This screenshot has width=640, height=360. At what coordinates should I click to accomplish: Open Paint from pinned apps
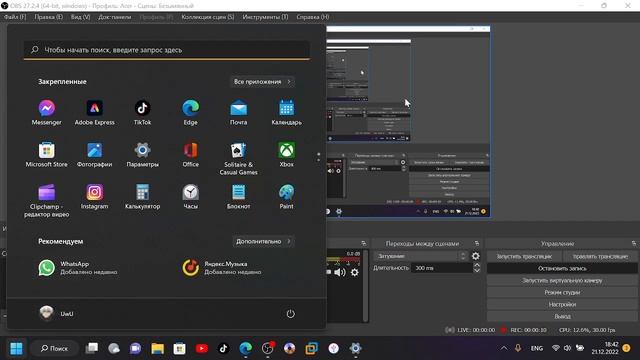pyautogui.click(x=287, y=197)
